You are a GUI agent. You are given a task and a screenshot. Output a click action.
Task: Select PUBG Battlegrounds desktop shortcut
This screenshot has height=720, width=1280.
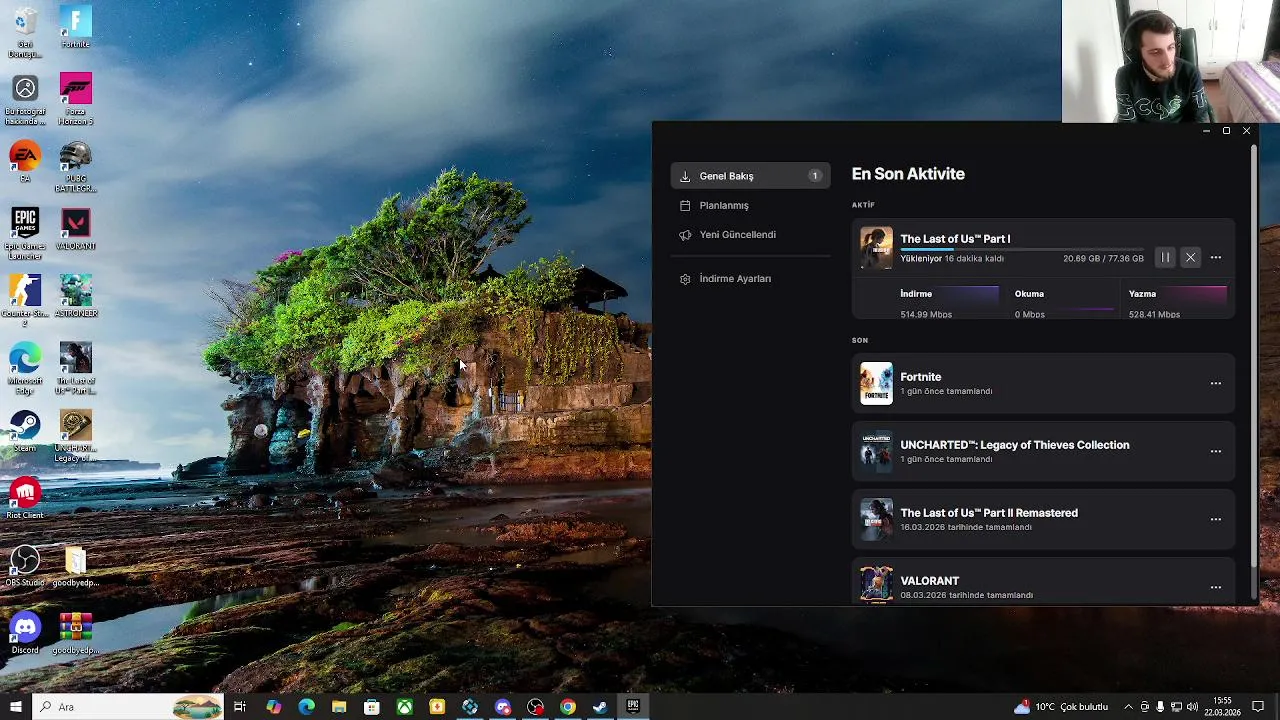75,167
